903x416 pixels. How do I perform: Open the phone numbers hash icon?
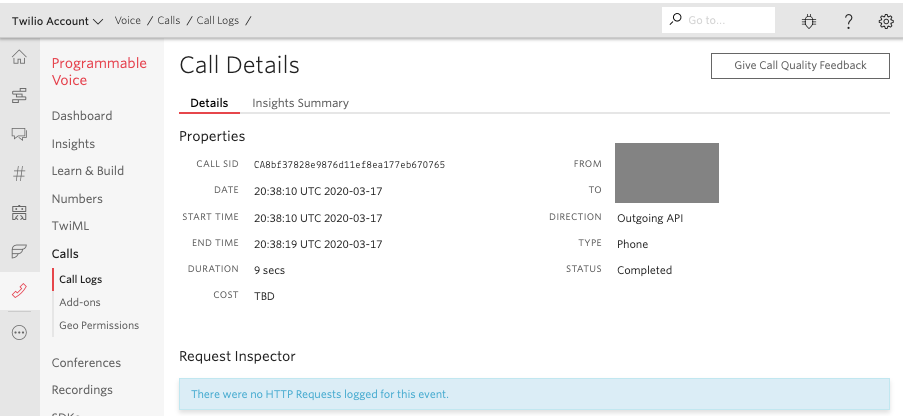[20, 173]
